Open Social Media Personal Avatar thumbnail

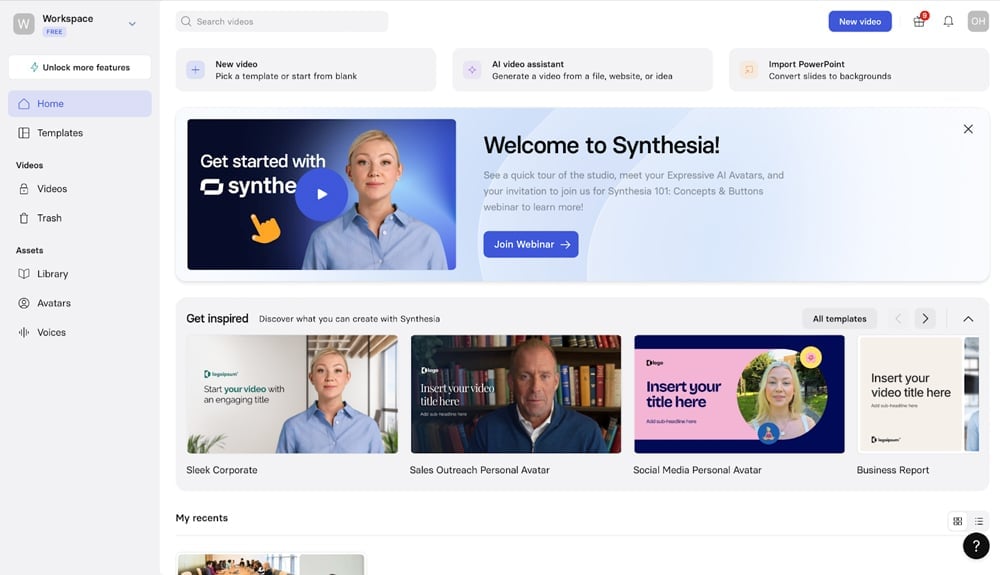(x=739, y=394)
